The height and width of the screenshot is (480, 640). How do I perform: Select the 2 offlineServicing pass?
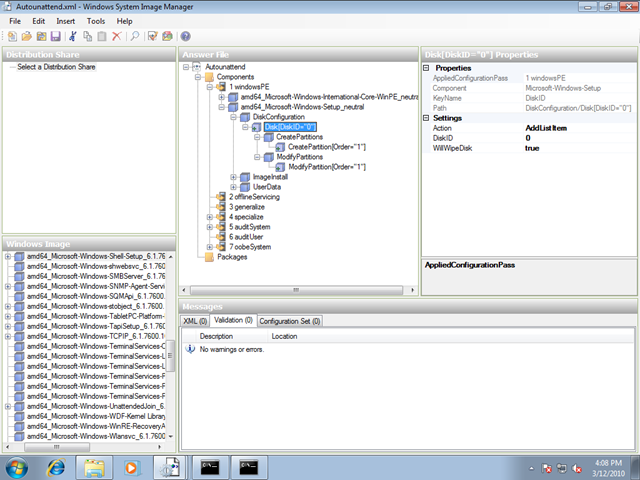pyautogui.click(x=254, y=197)
